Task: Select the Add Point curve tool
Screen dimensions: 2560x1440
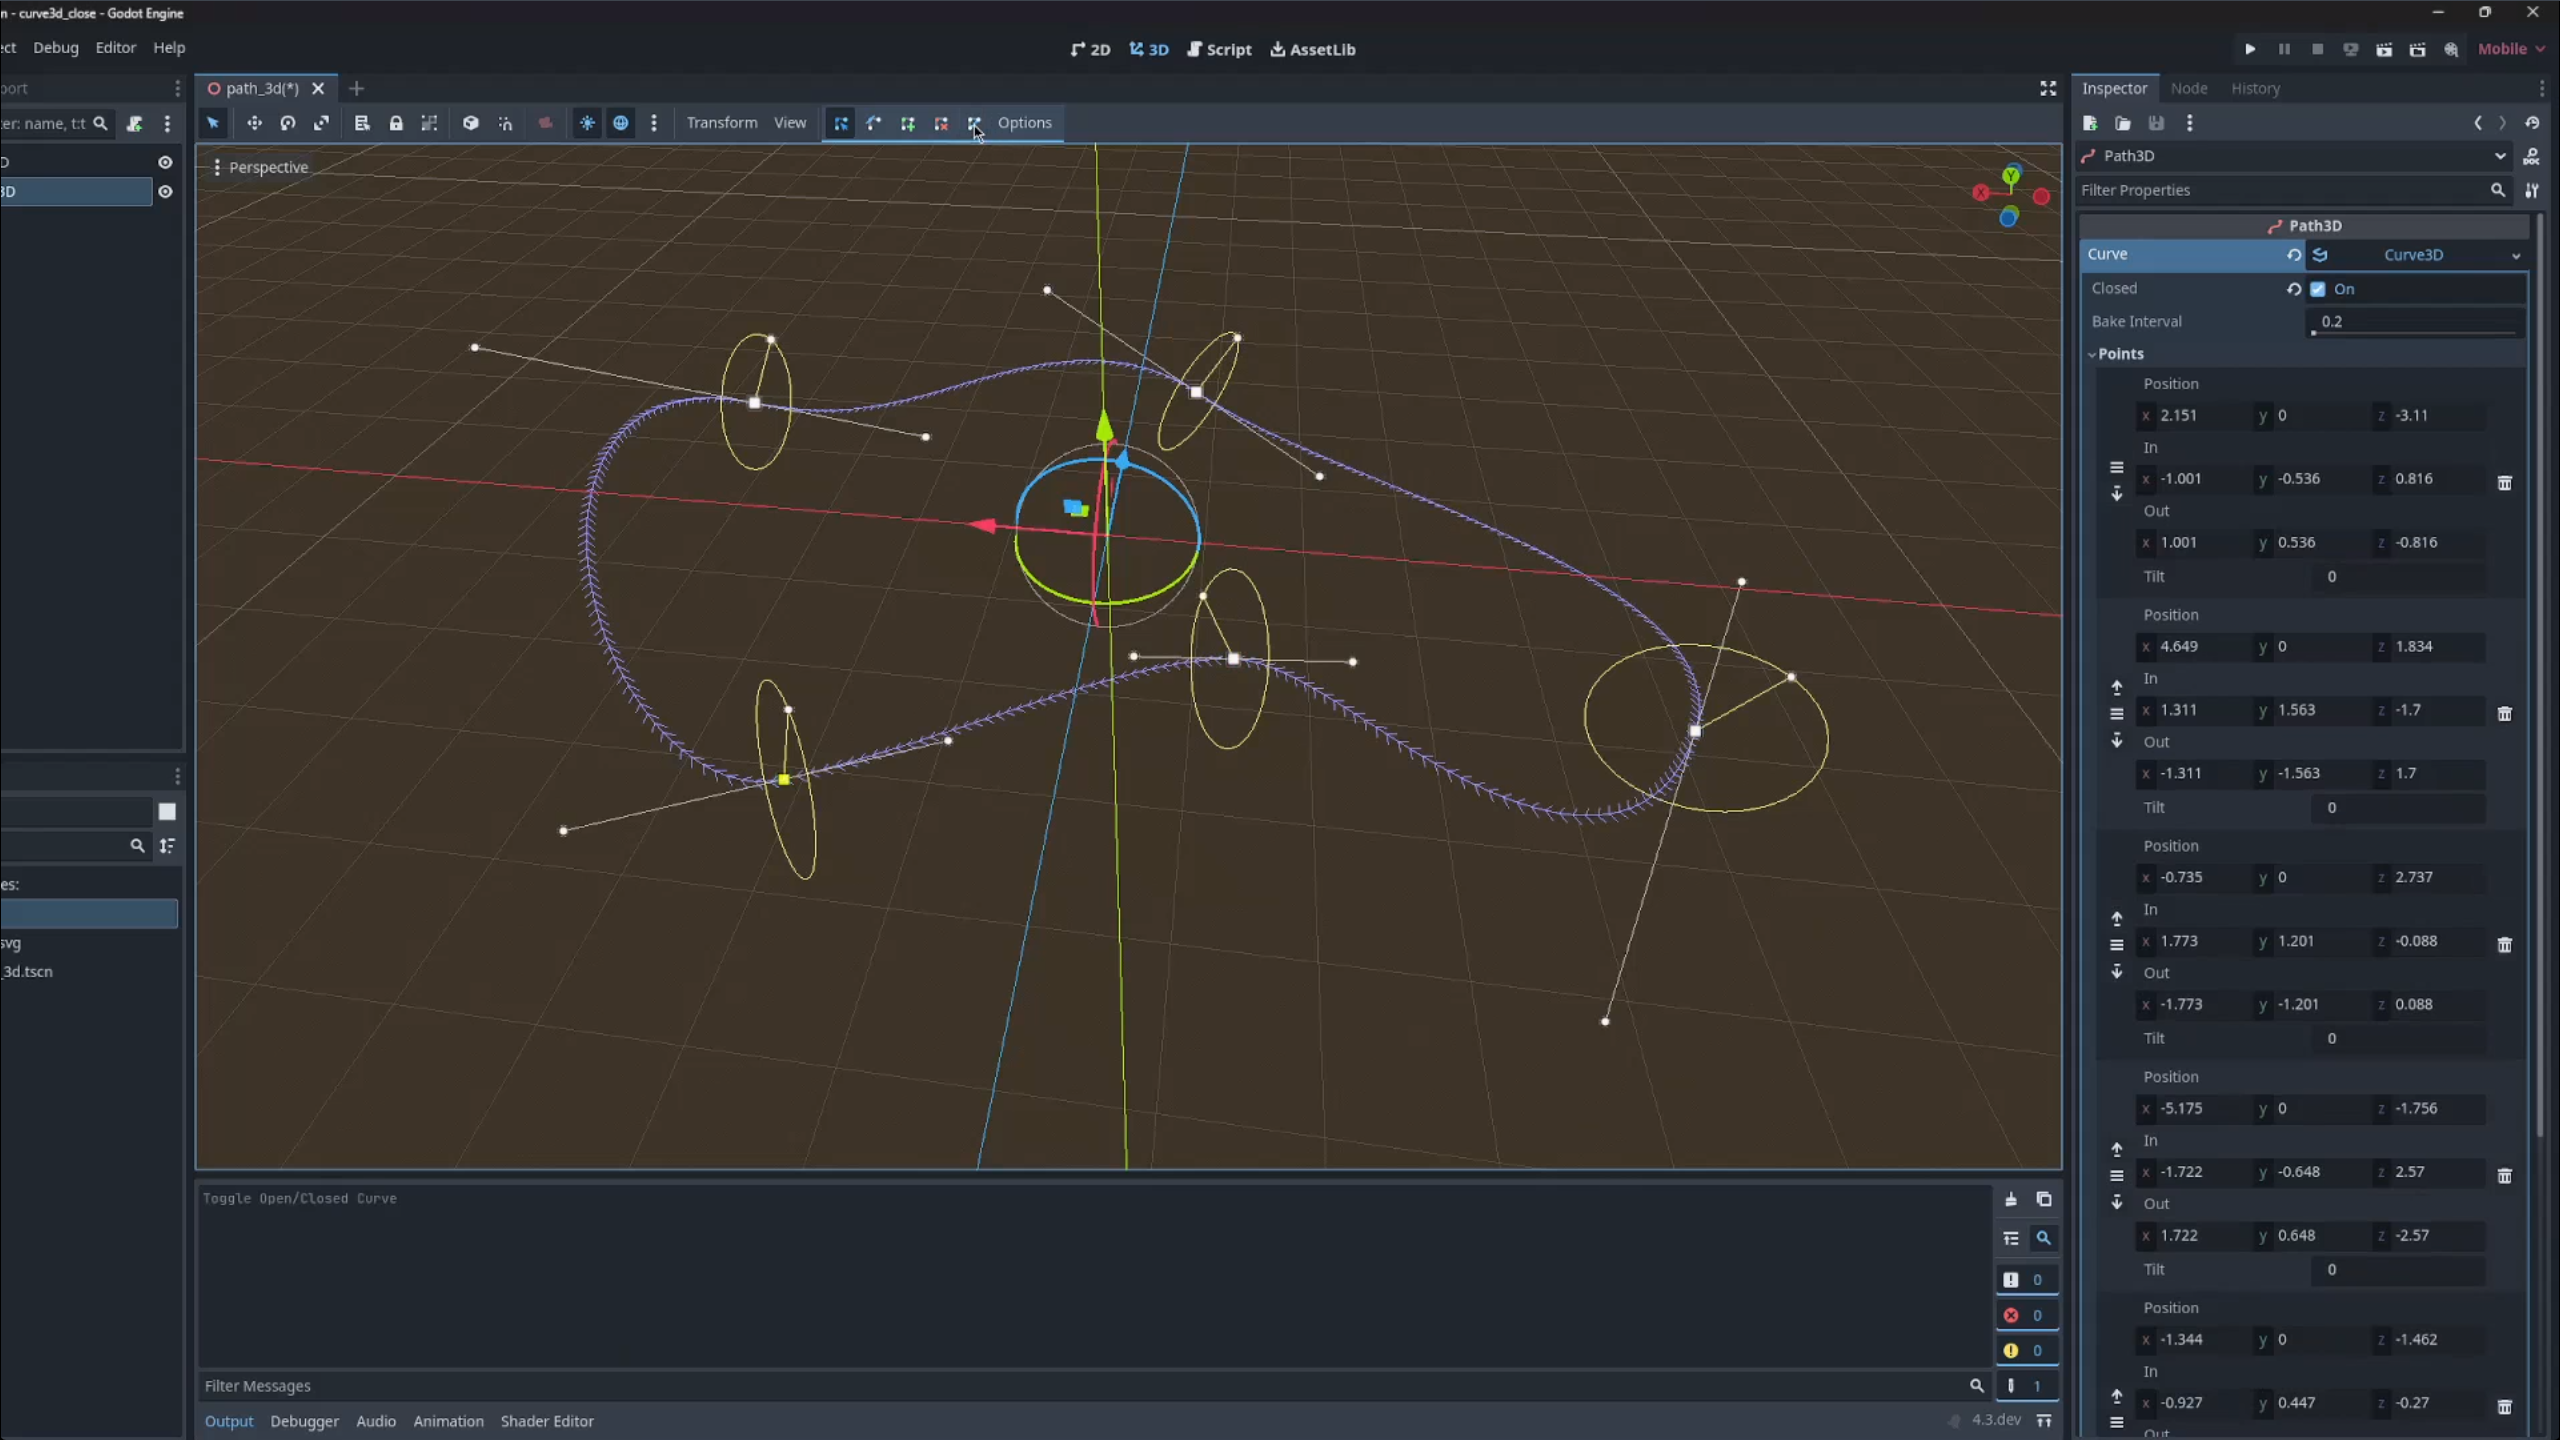Action: coord(908,123)
